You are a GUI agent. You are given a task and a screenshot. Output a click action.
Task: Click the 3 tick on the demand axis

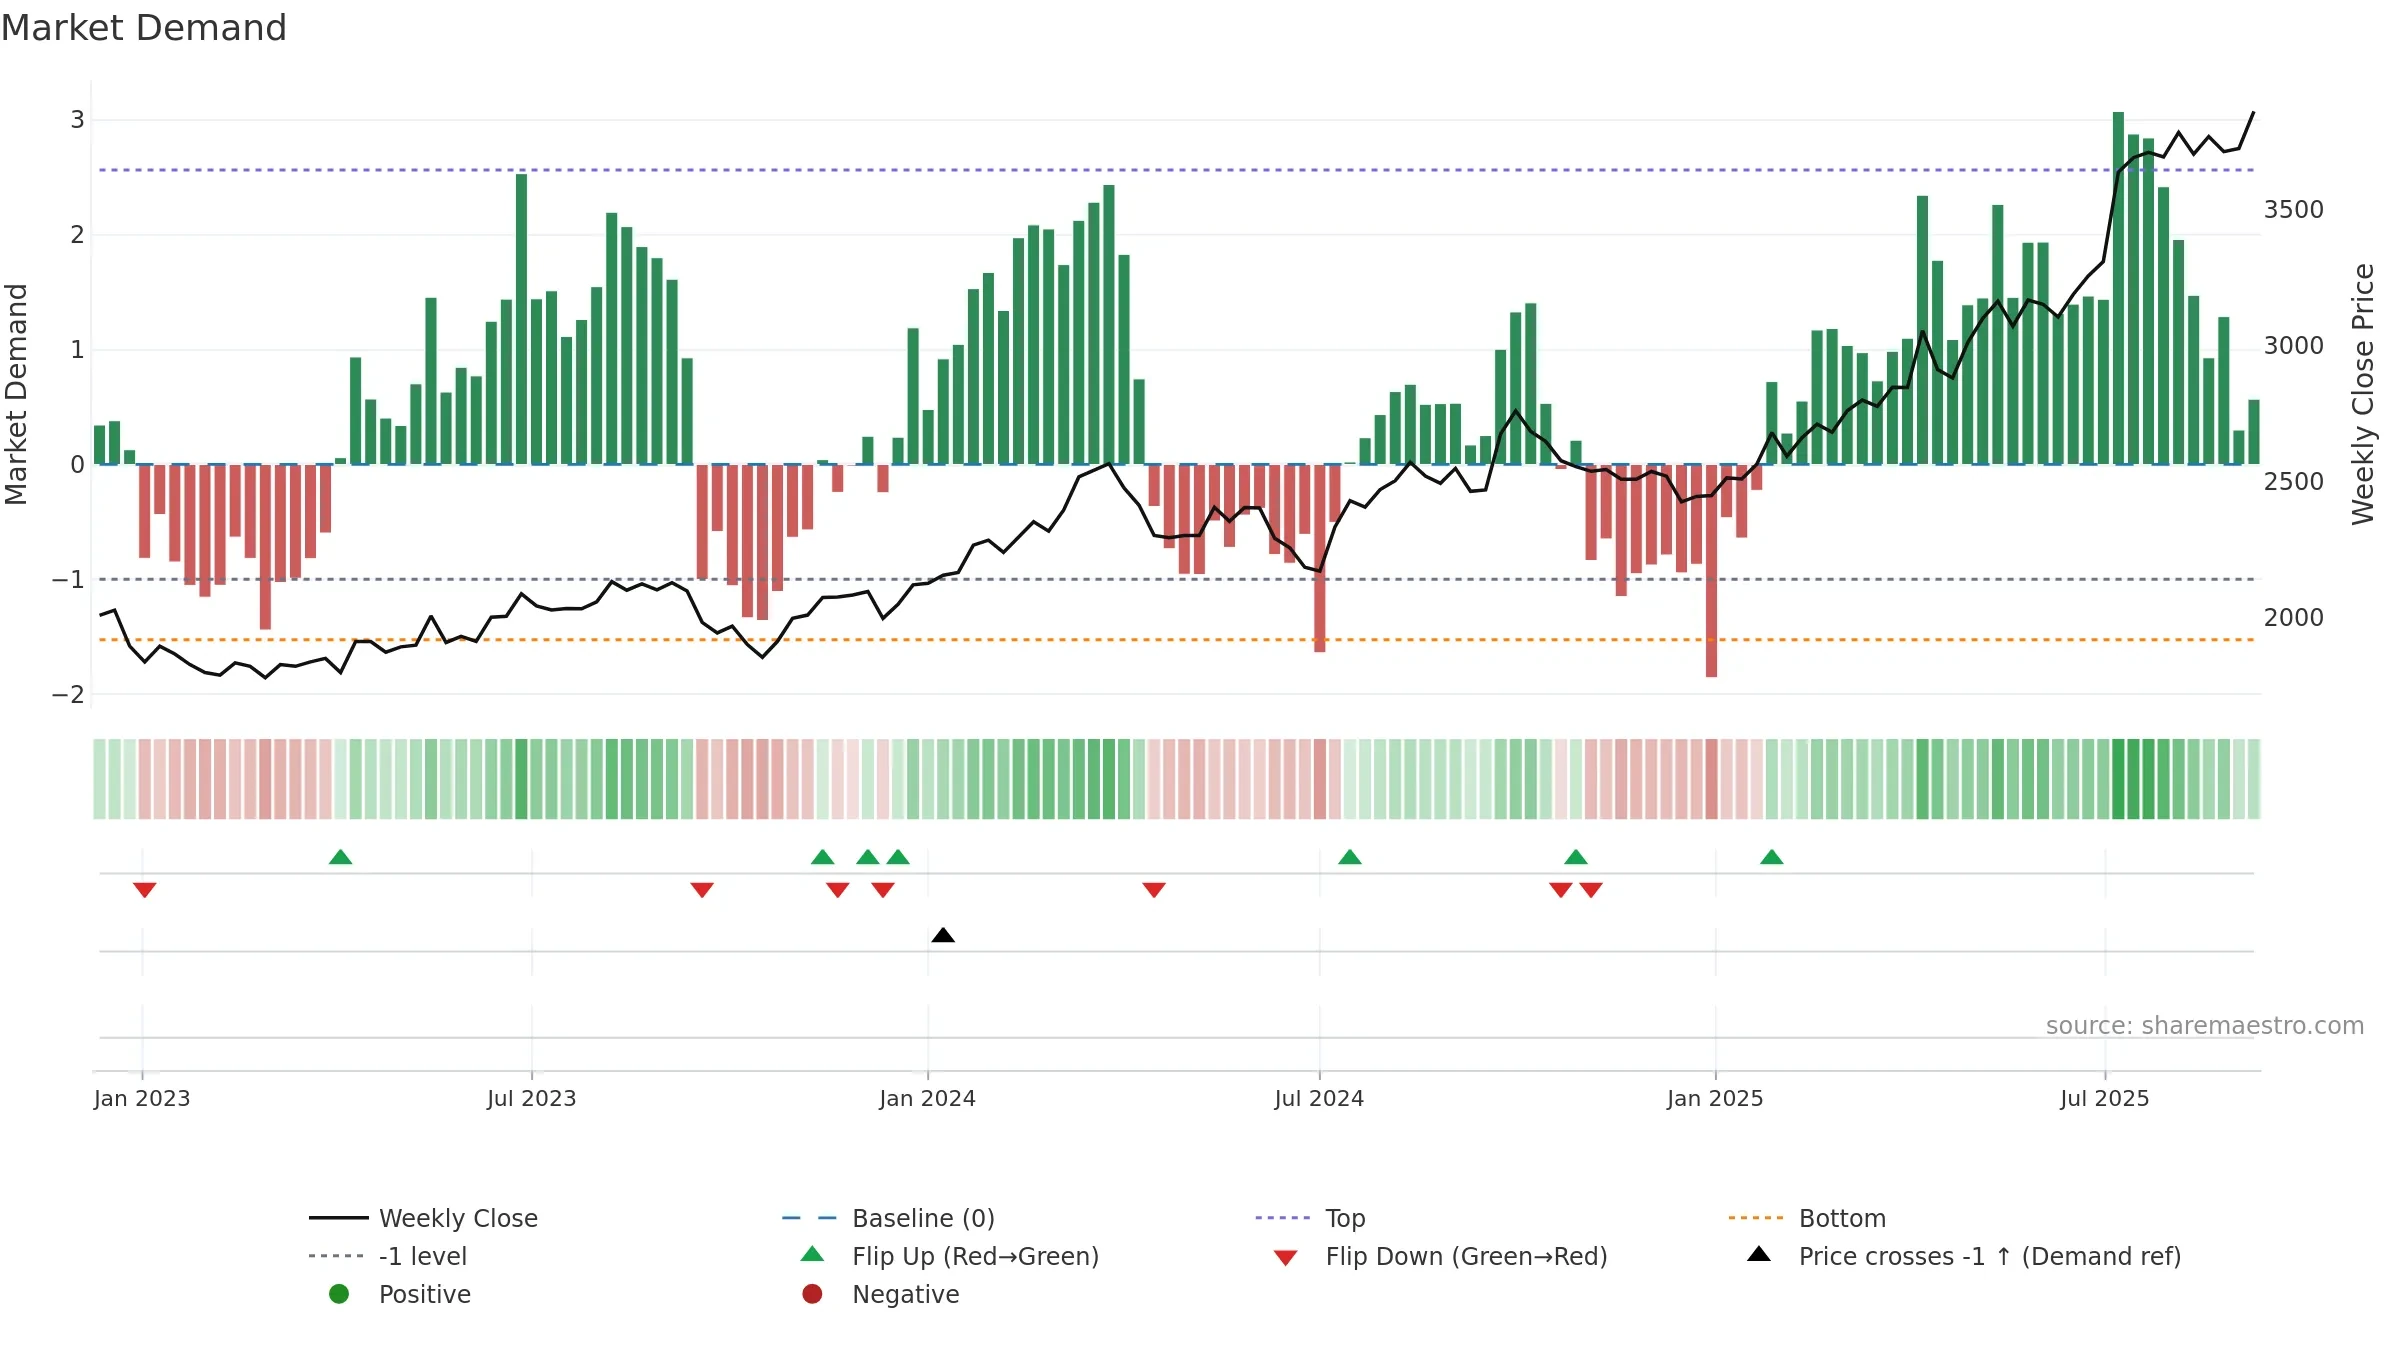pyautogui.click(x=77, y=120)
